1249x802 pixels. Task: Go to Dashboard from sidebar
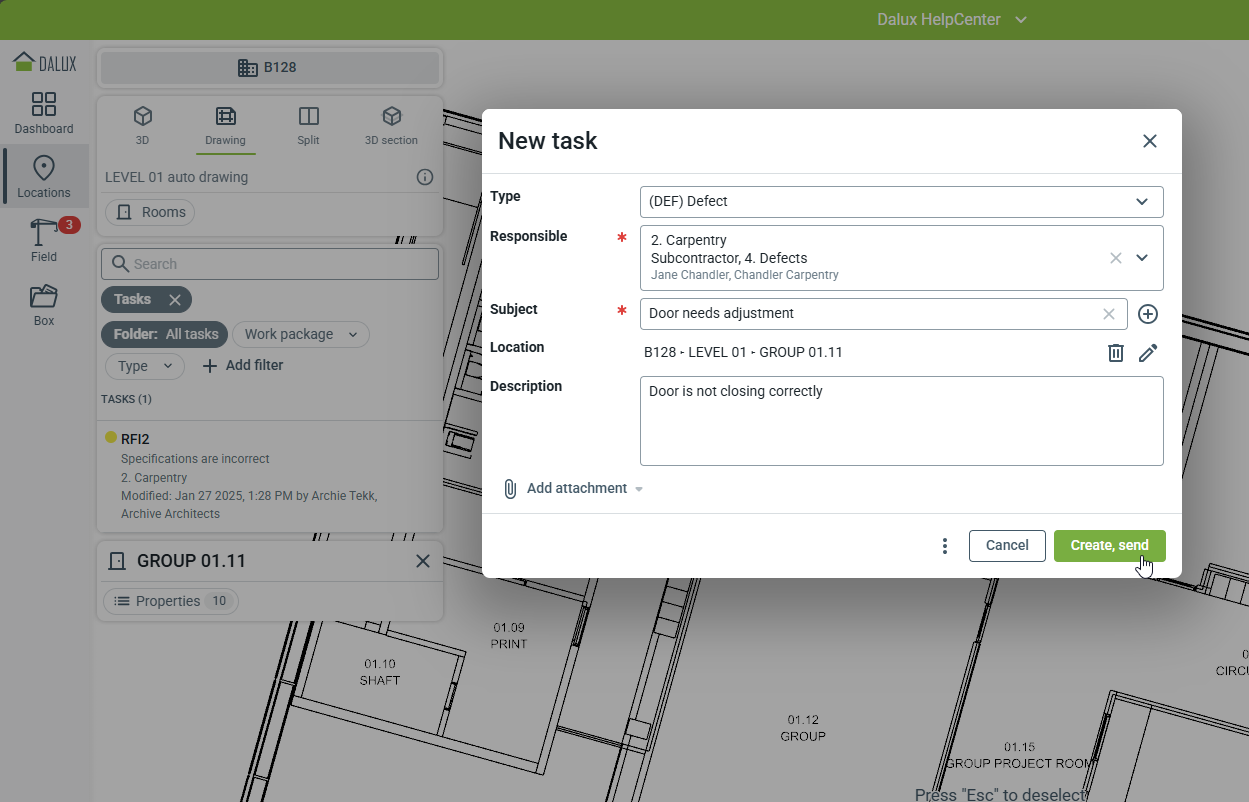[x=44, y=113]
